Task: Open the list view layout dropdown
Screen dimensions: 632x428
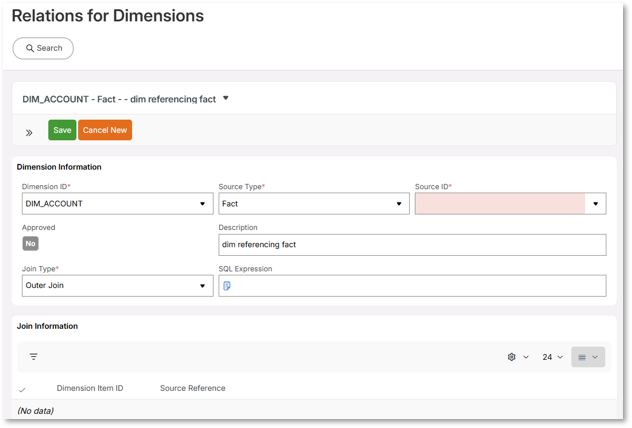Action: click(x=588, y=357)
